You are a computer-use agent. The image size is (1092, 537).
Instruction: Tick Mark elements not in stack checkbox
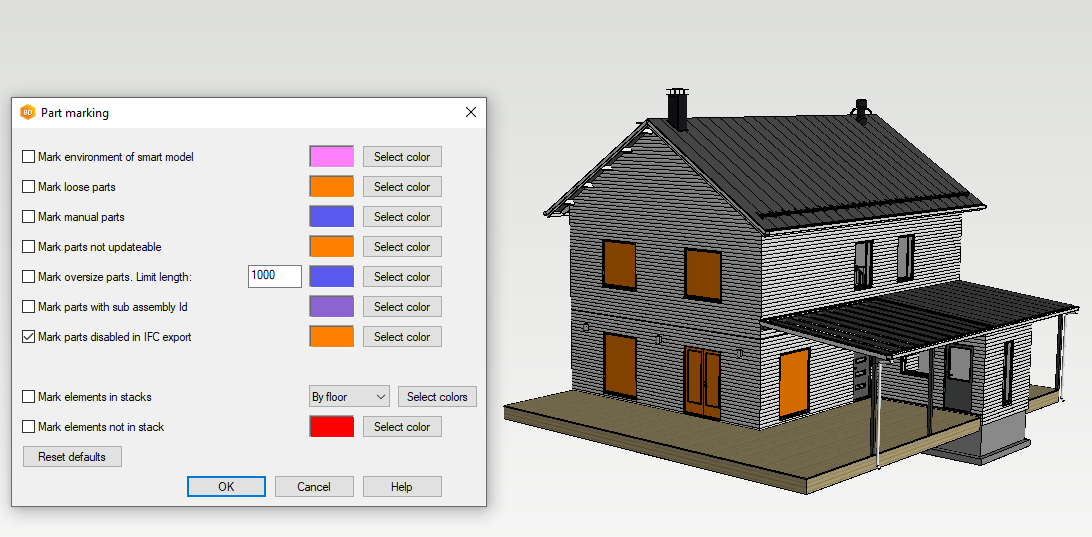pos(28,427)
